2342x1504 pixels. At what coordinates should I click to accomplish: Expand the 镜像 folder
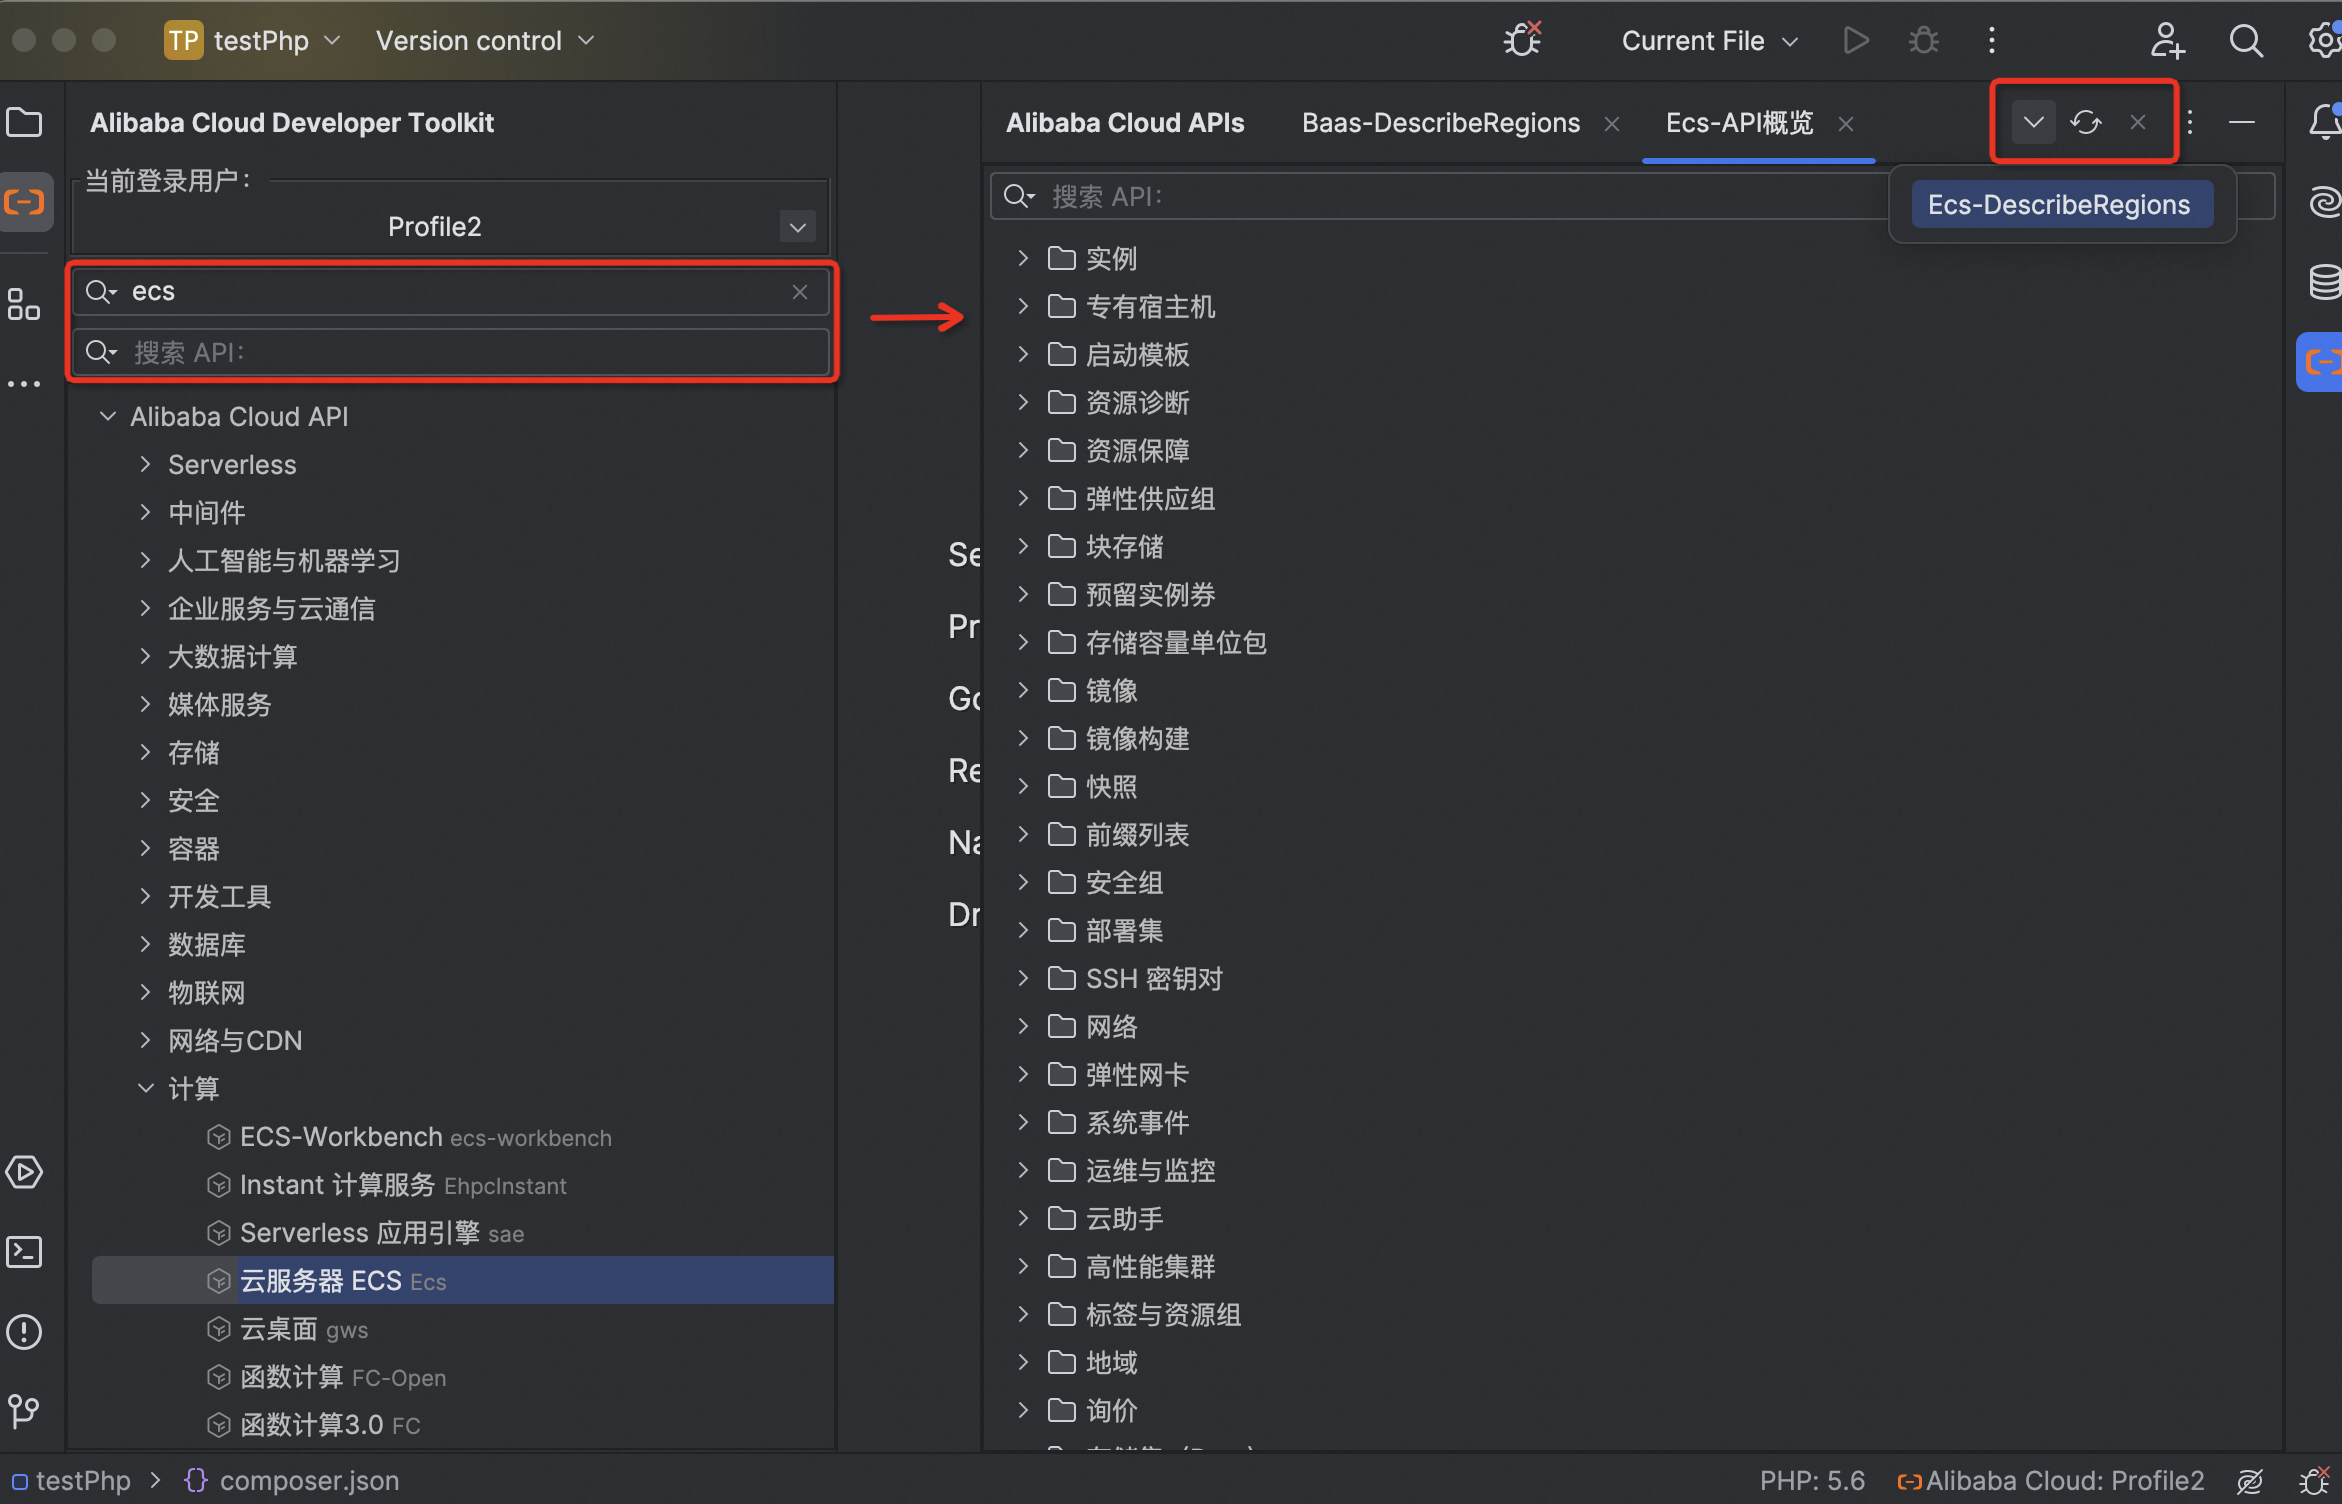(x=1023, y=690)
